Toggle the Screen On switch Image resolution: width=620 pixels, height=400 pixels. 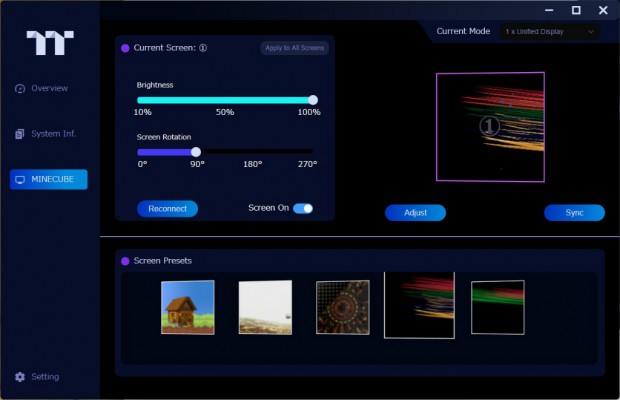point(303,208)
